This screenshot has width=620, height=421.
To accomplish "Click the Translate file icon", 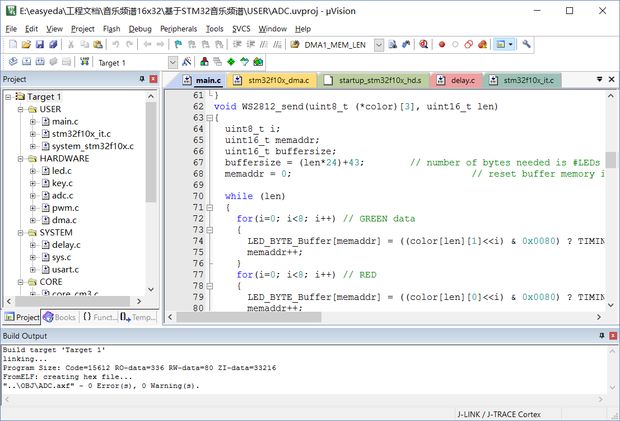I will pyautogui.click(x=13, y=62).
